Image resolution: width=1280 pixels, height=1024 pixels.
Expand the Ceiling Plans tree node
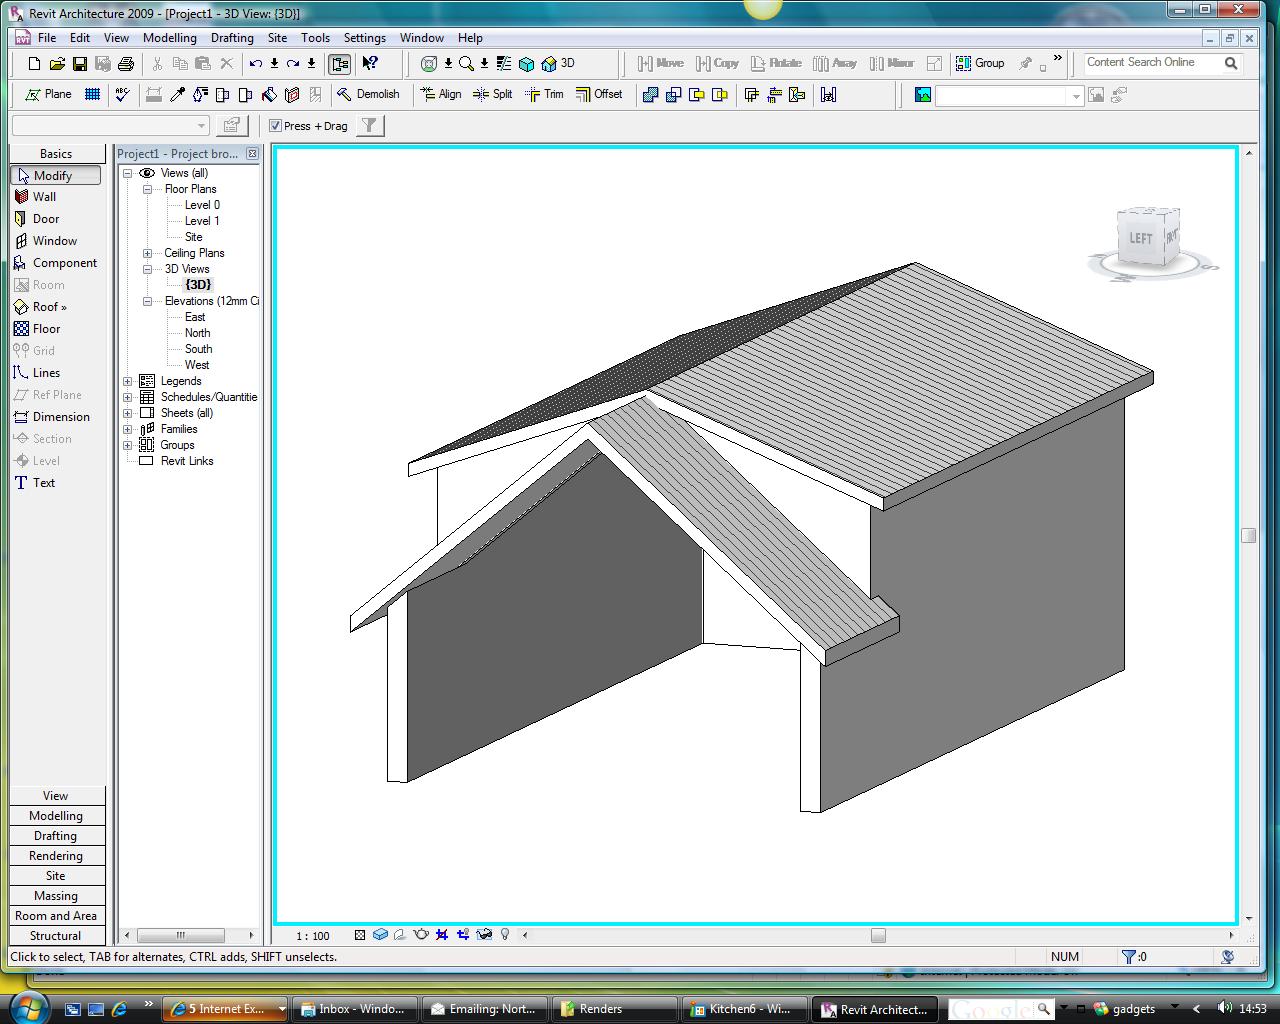pos(147,253)
